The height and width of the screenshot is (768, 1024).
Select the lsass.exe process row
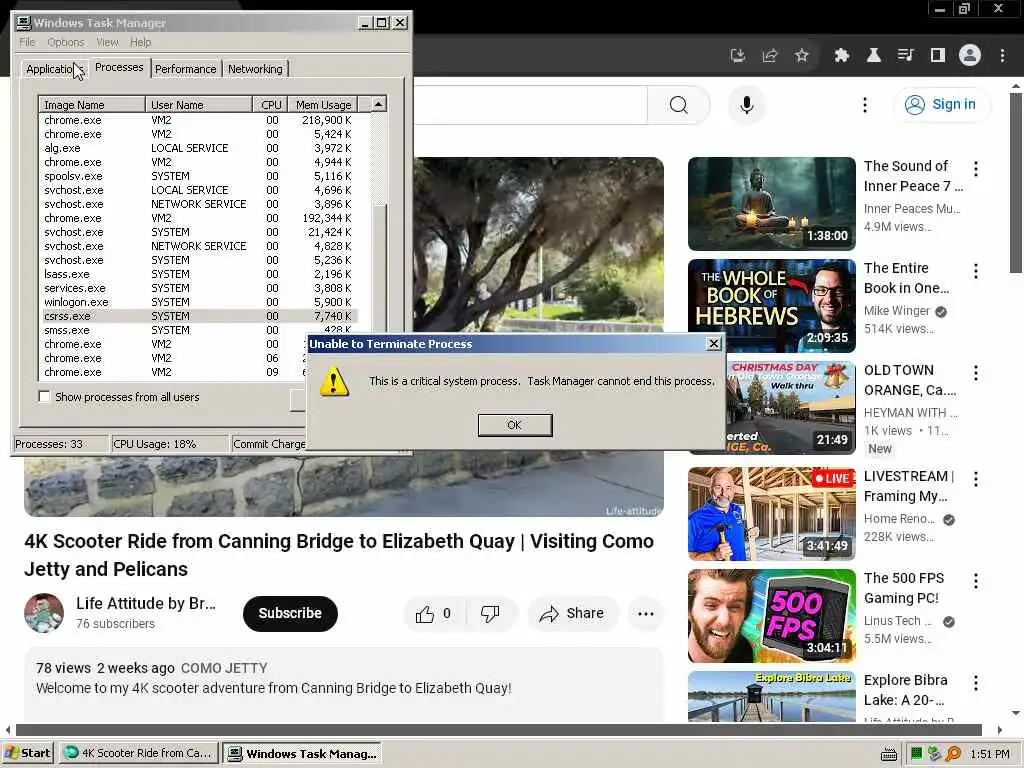(199, 274)
